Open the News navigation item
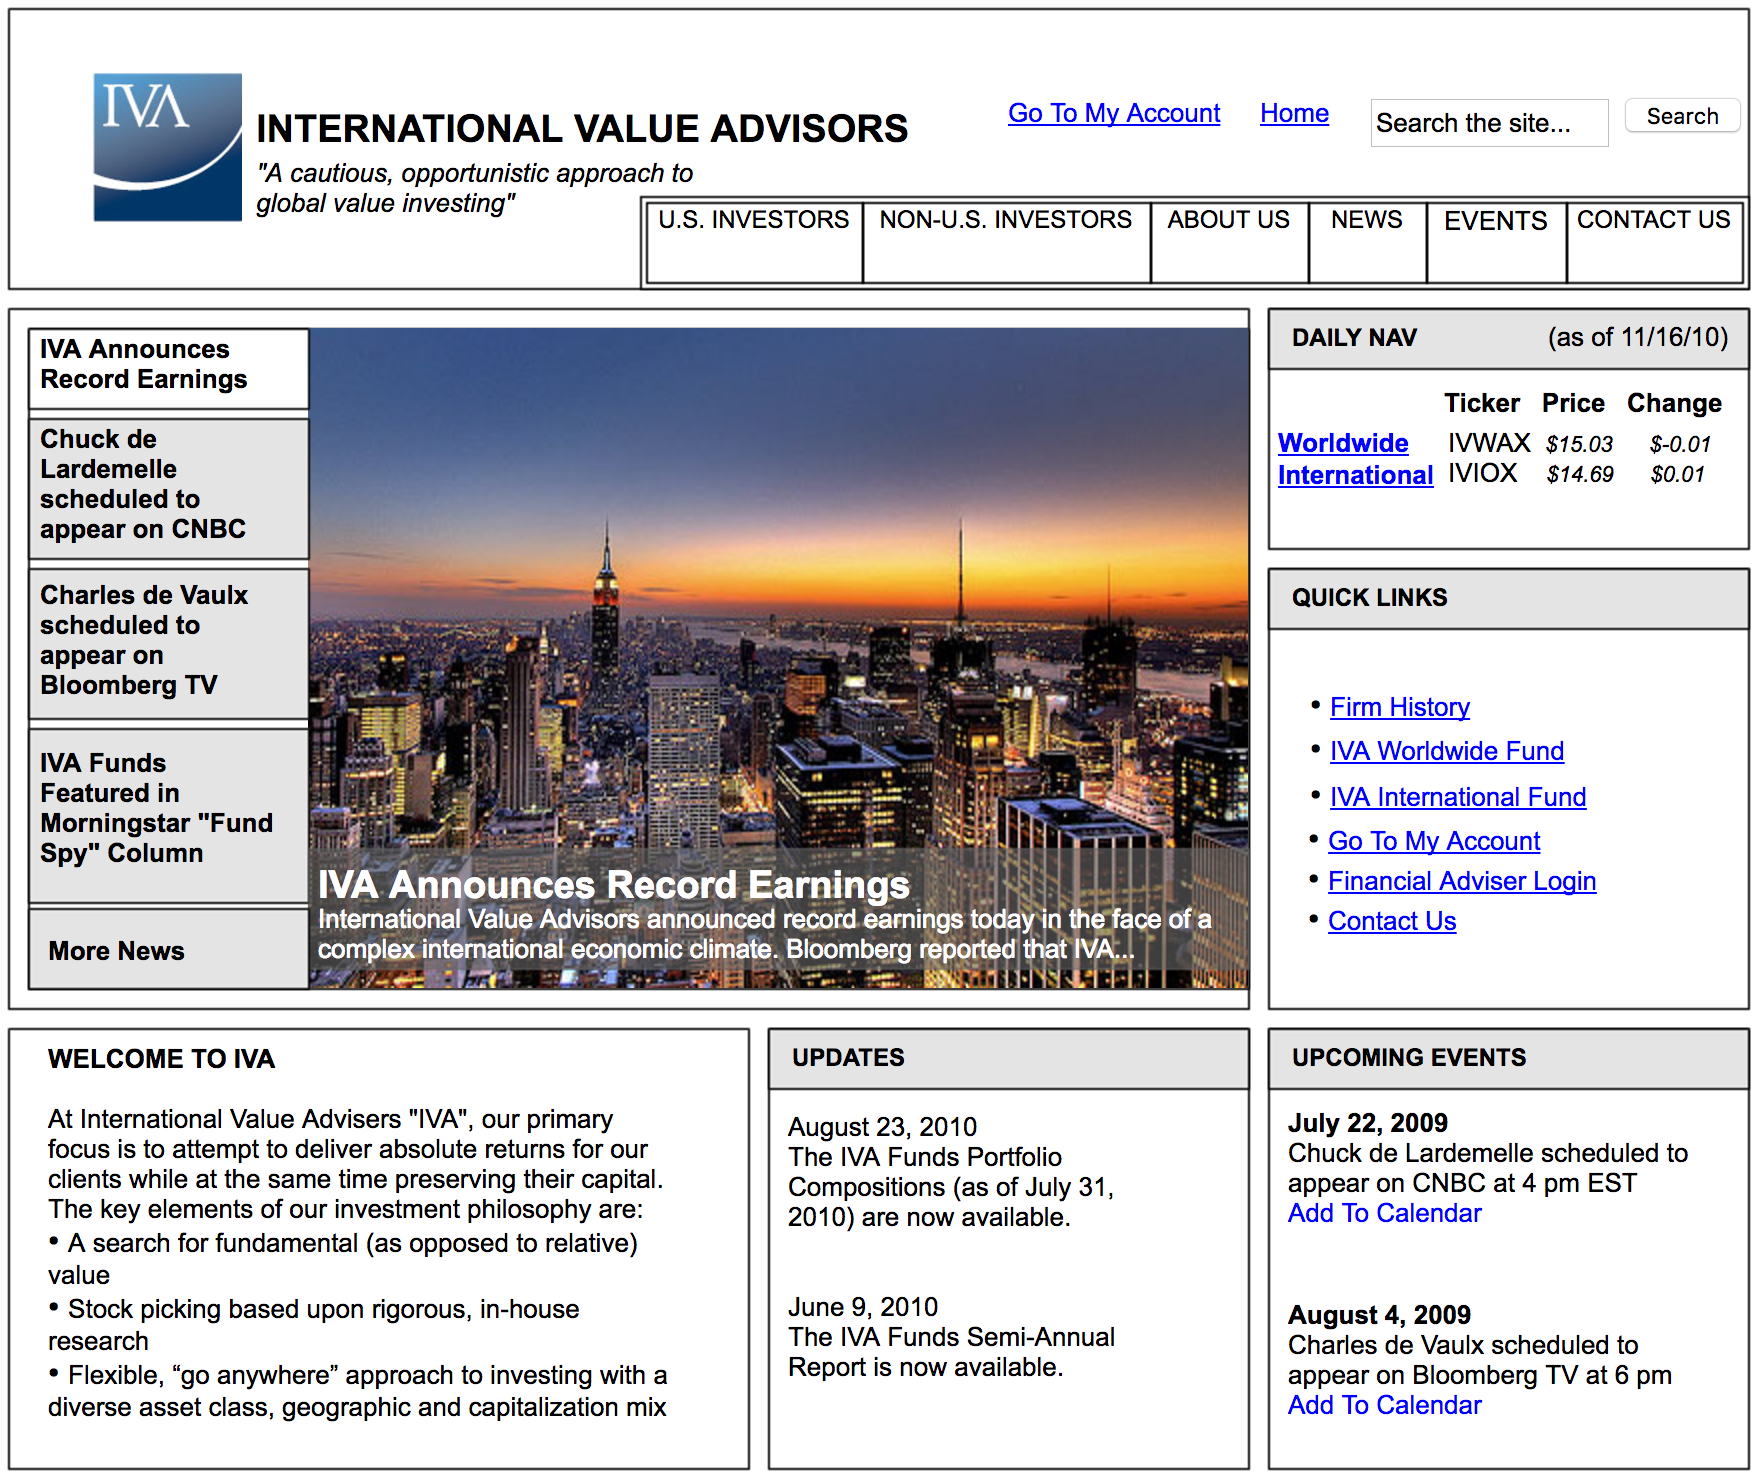The image size is (1760, 1478). click(1368, 243)
